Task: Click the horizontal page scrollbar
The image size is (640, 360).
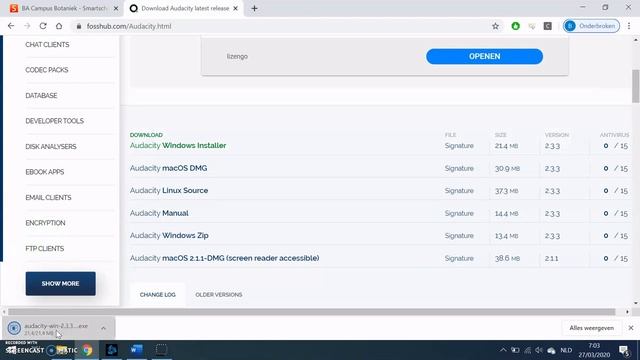Action: click(x=311, y=312)
